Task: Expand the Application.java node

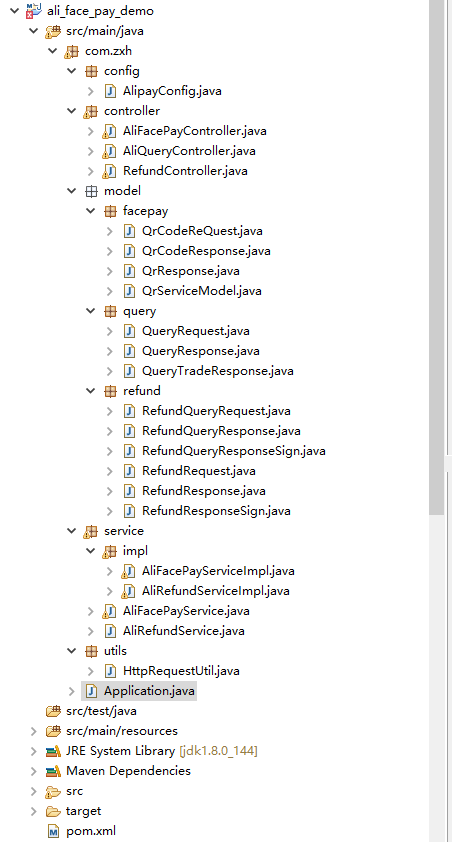Action: tap(71, 691)
